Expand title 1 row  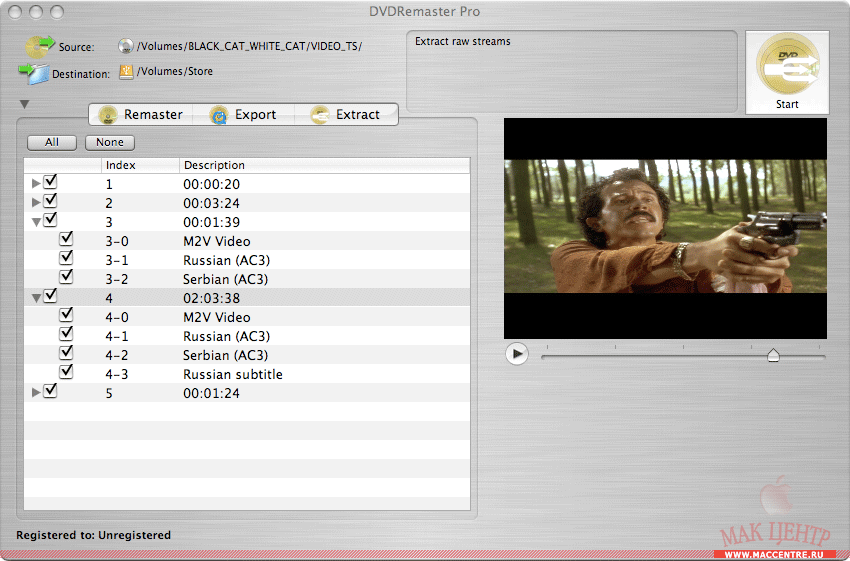click(36, 184)
